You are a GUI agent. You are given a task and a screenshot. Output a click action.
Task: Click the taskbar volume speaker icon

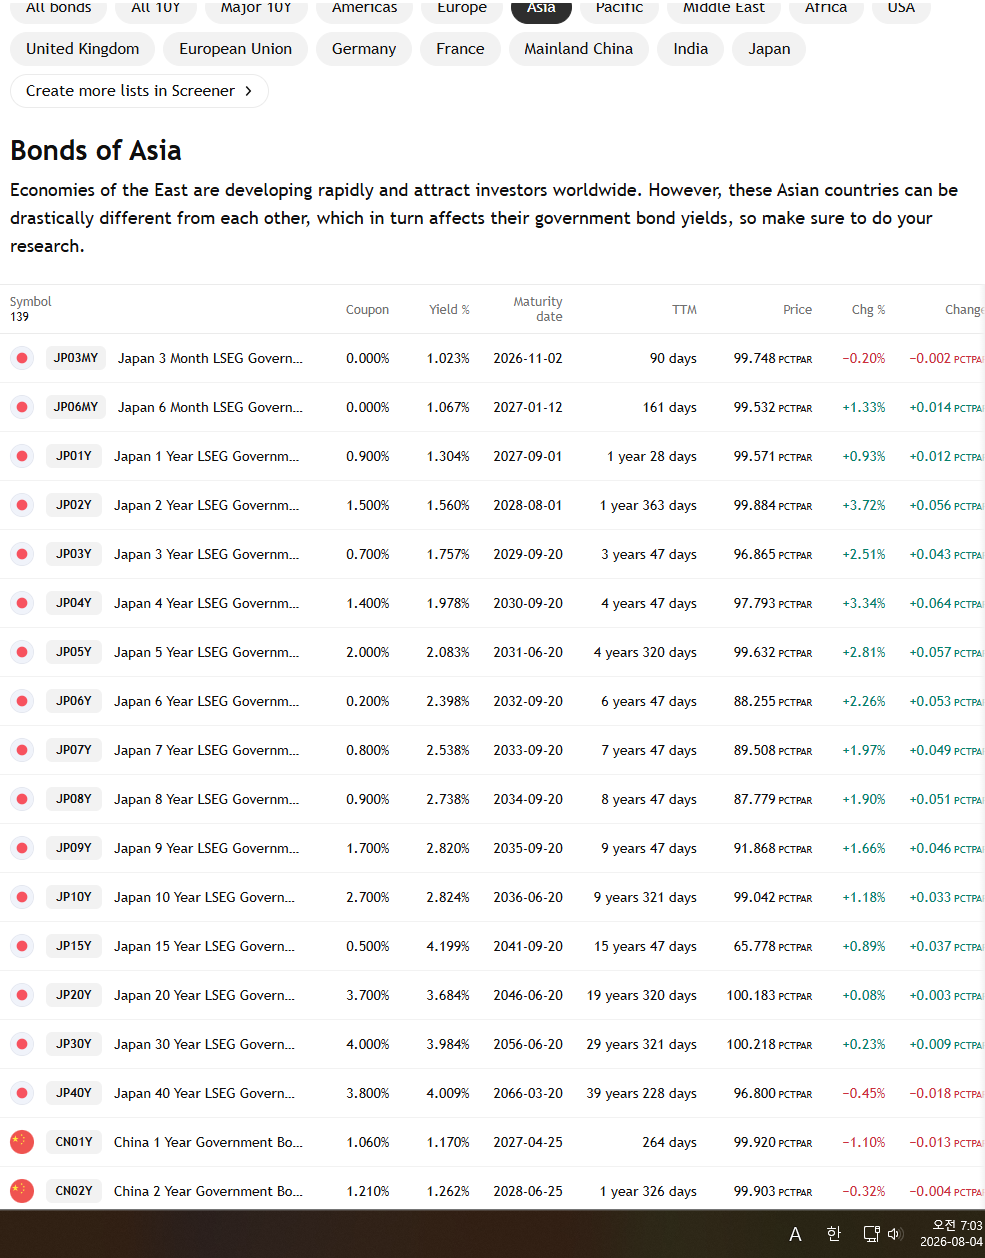pyautogui.click(x=895, y=1234)
